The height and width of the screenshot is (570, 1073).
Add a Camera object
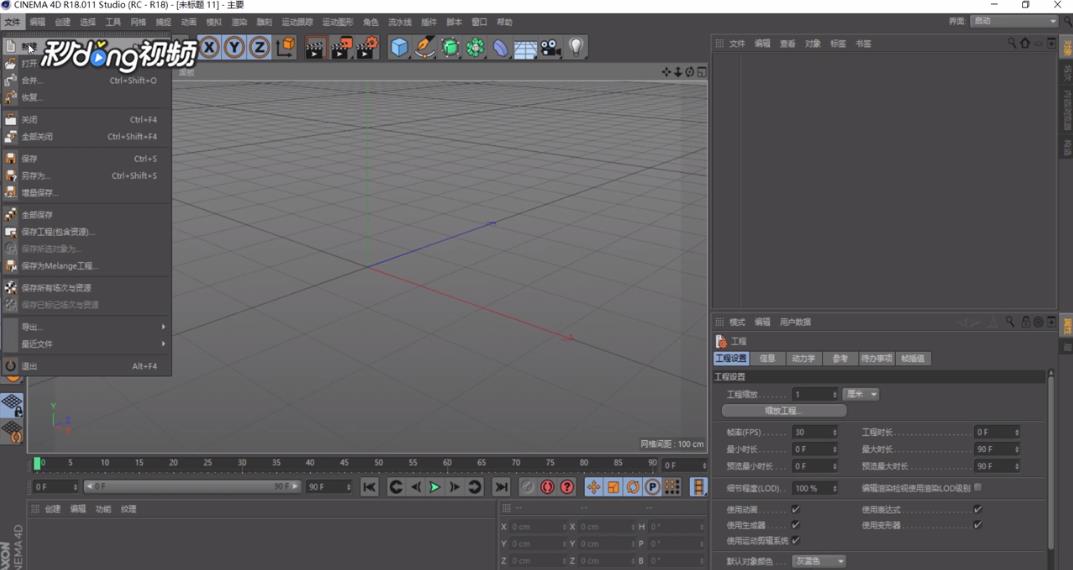click(x=551, y=47)
